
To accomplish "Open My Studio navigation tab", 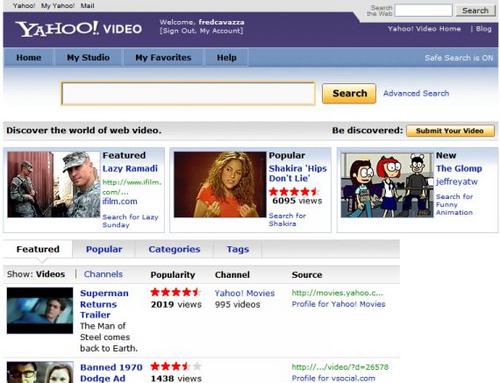I will (88, 58).
